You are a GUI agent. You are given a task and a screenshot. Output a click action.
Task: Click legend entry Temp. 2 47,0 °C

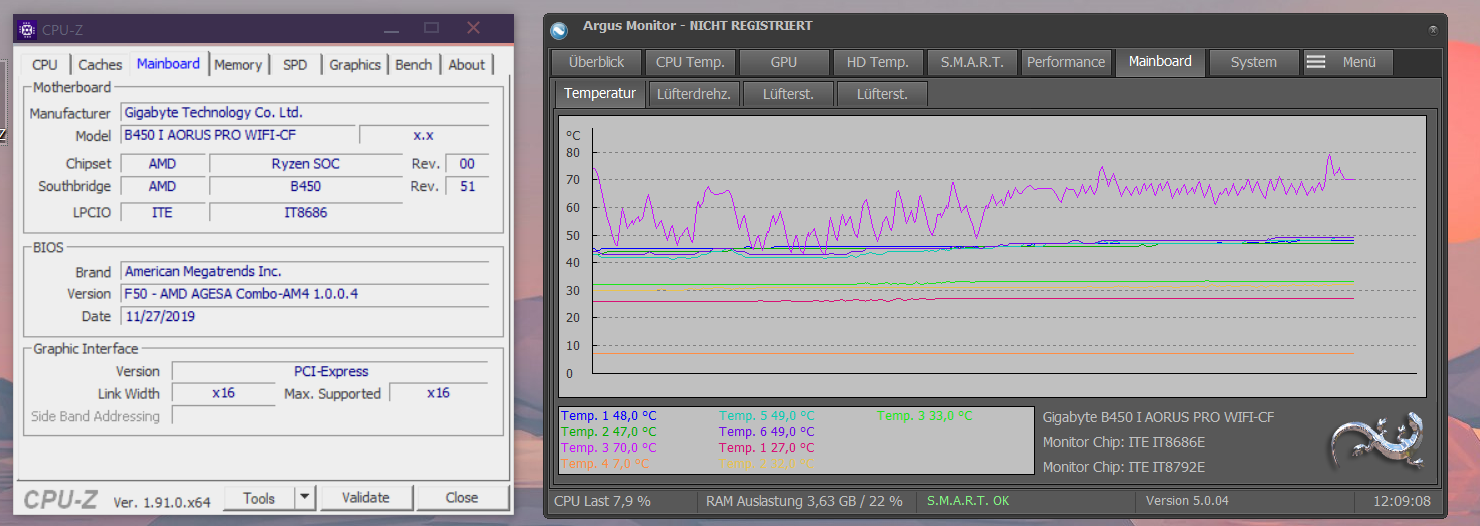click(x=609, y=431)
